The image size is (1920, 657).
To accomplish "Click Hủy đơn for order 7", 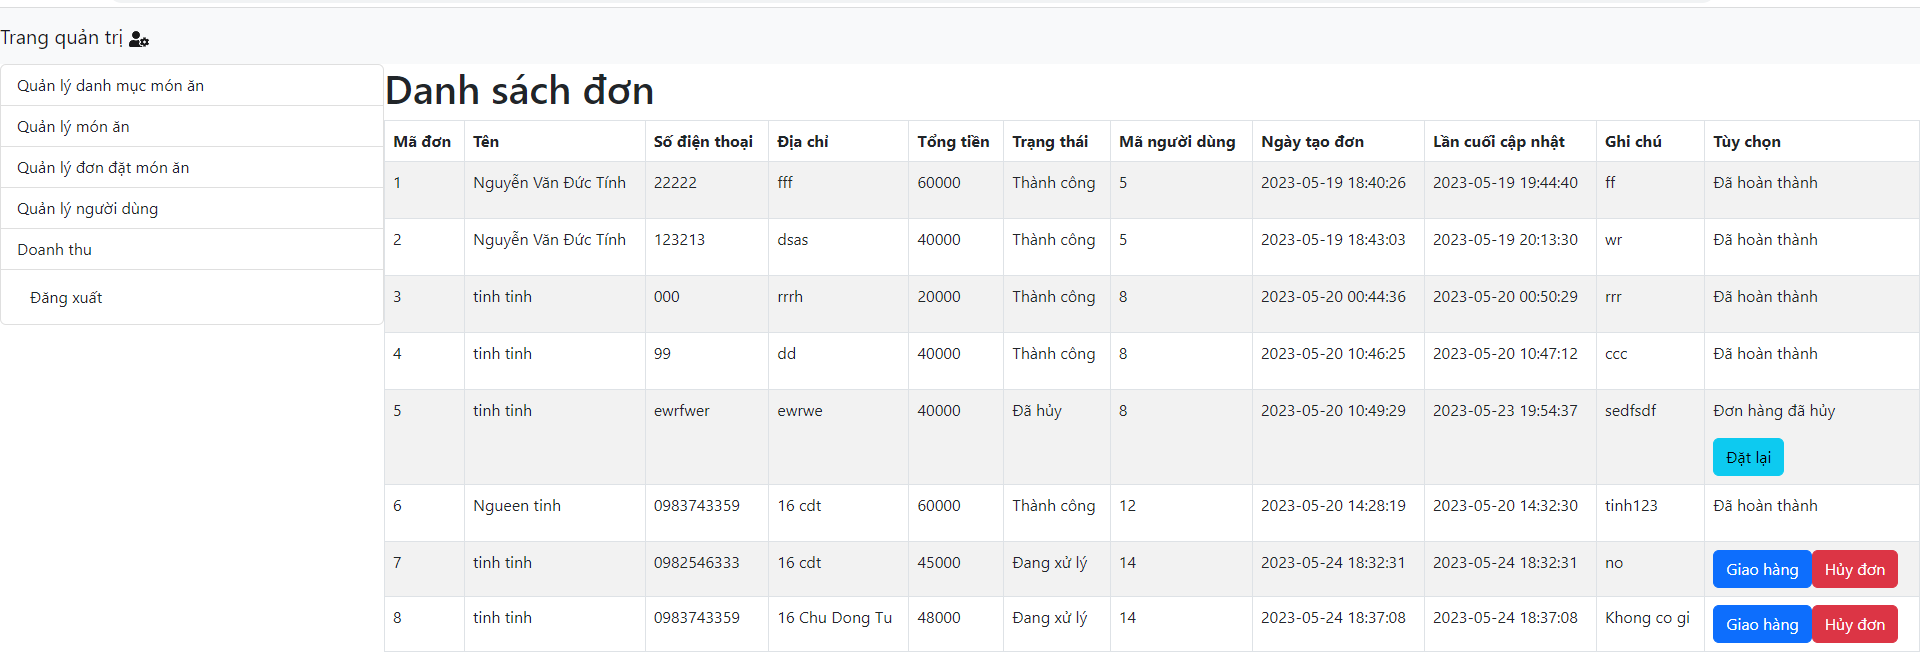I will [1855, 569].
